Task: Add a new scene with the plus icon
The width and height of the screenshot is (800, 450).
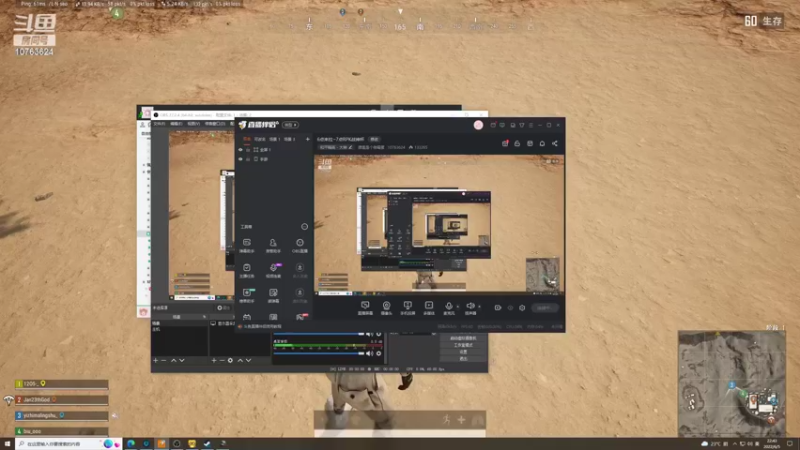Action: coord(308,139)
